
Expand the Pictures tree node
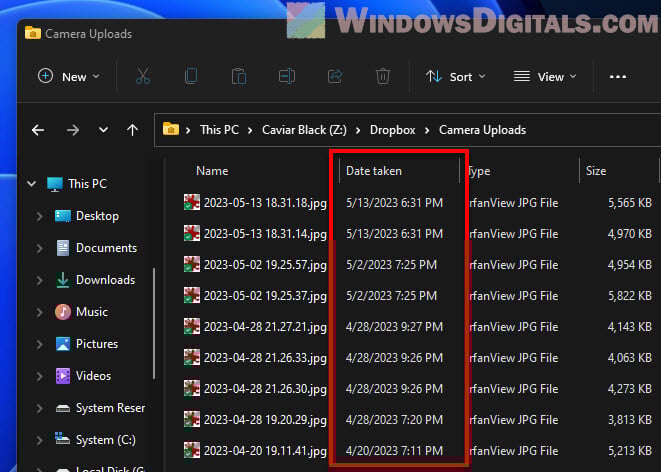(39, 344)
